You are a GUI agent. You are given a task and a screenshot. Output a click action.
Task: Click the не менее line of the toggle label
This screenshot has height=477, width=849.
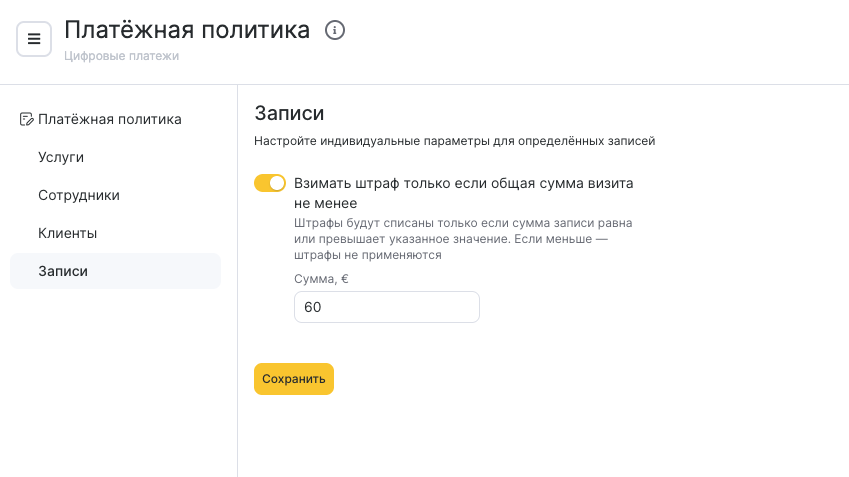point(325,204)
